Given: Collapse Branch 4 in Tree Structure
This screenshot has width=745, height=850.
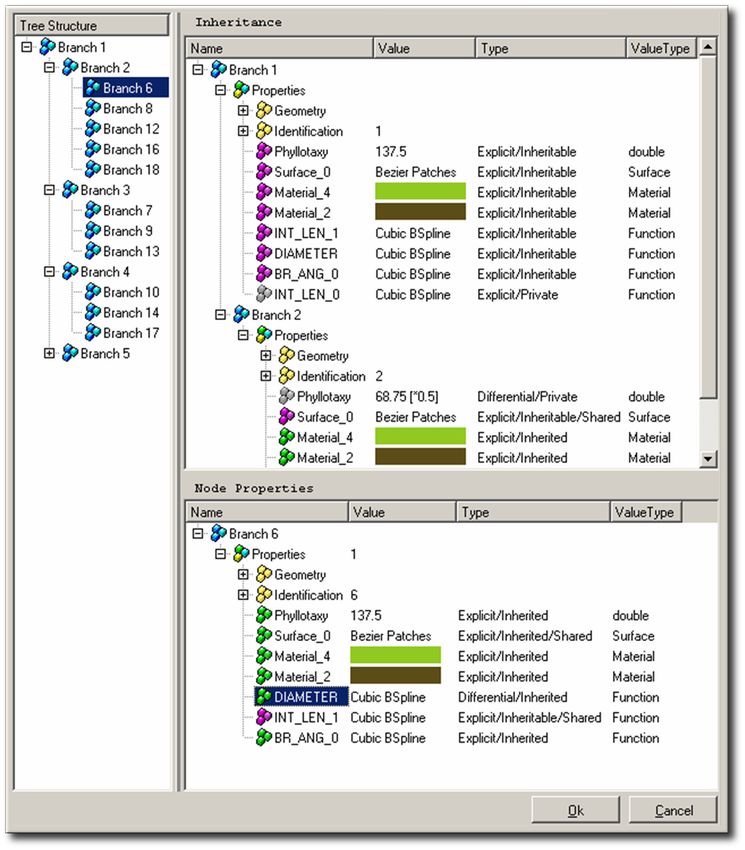Looking at the screenshot, I should pos(49,272).
